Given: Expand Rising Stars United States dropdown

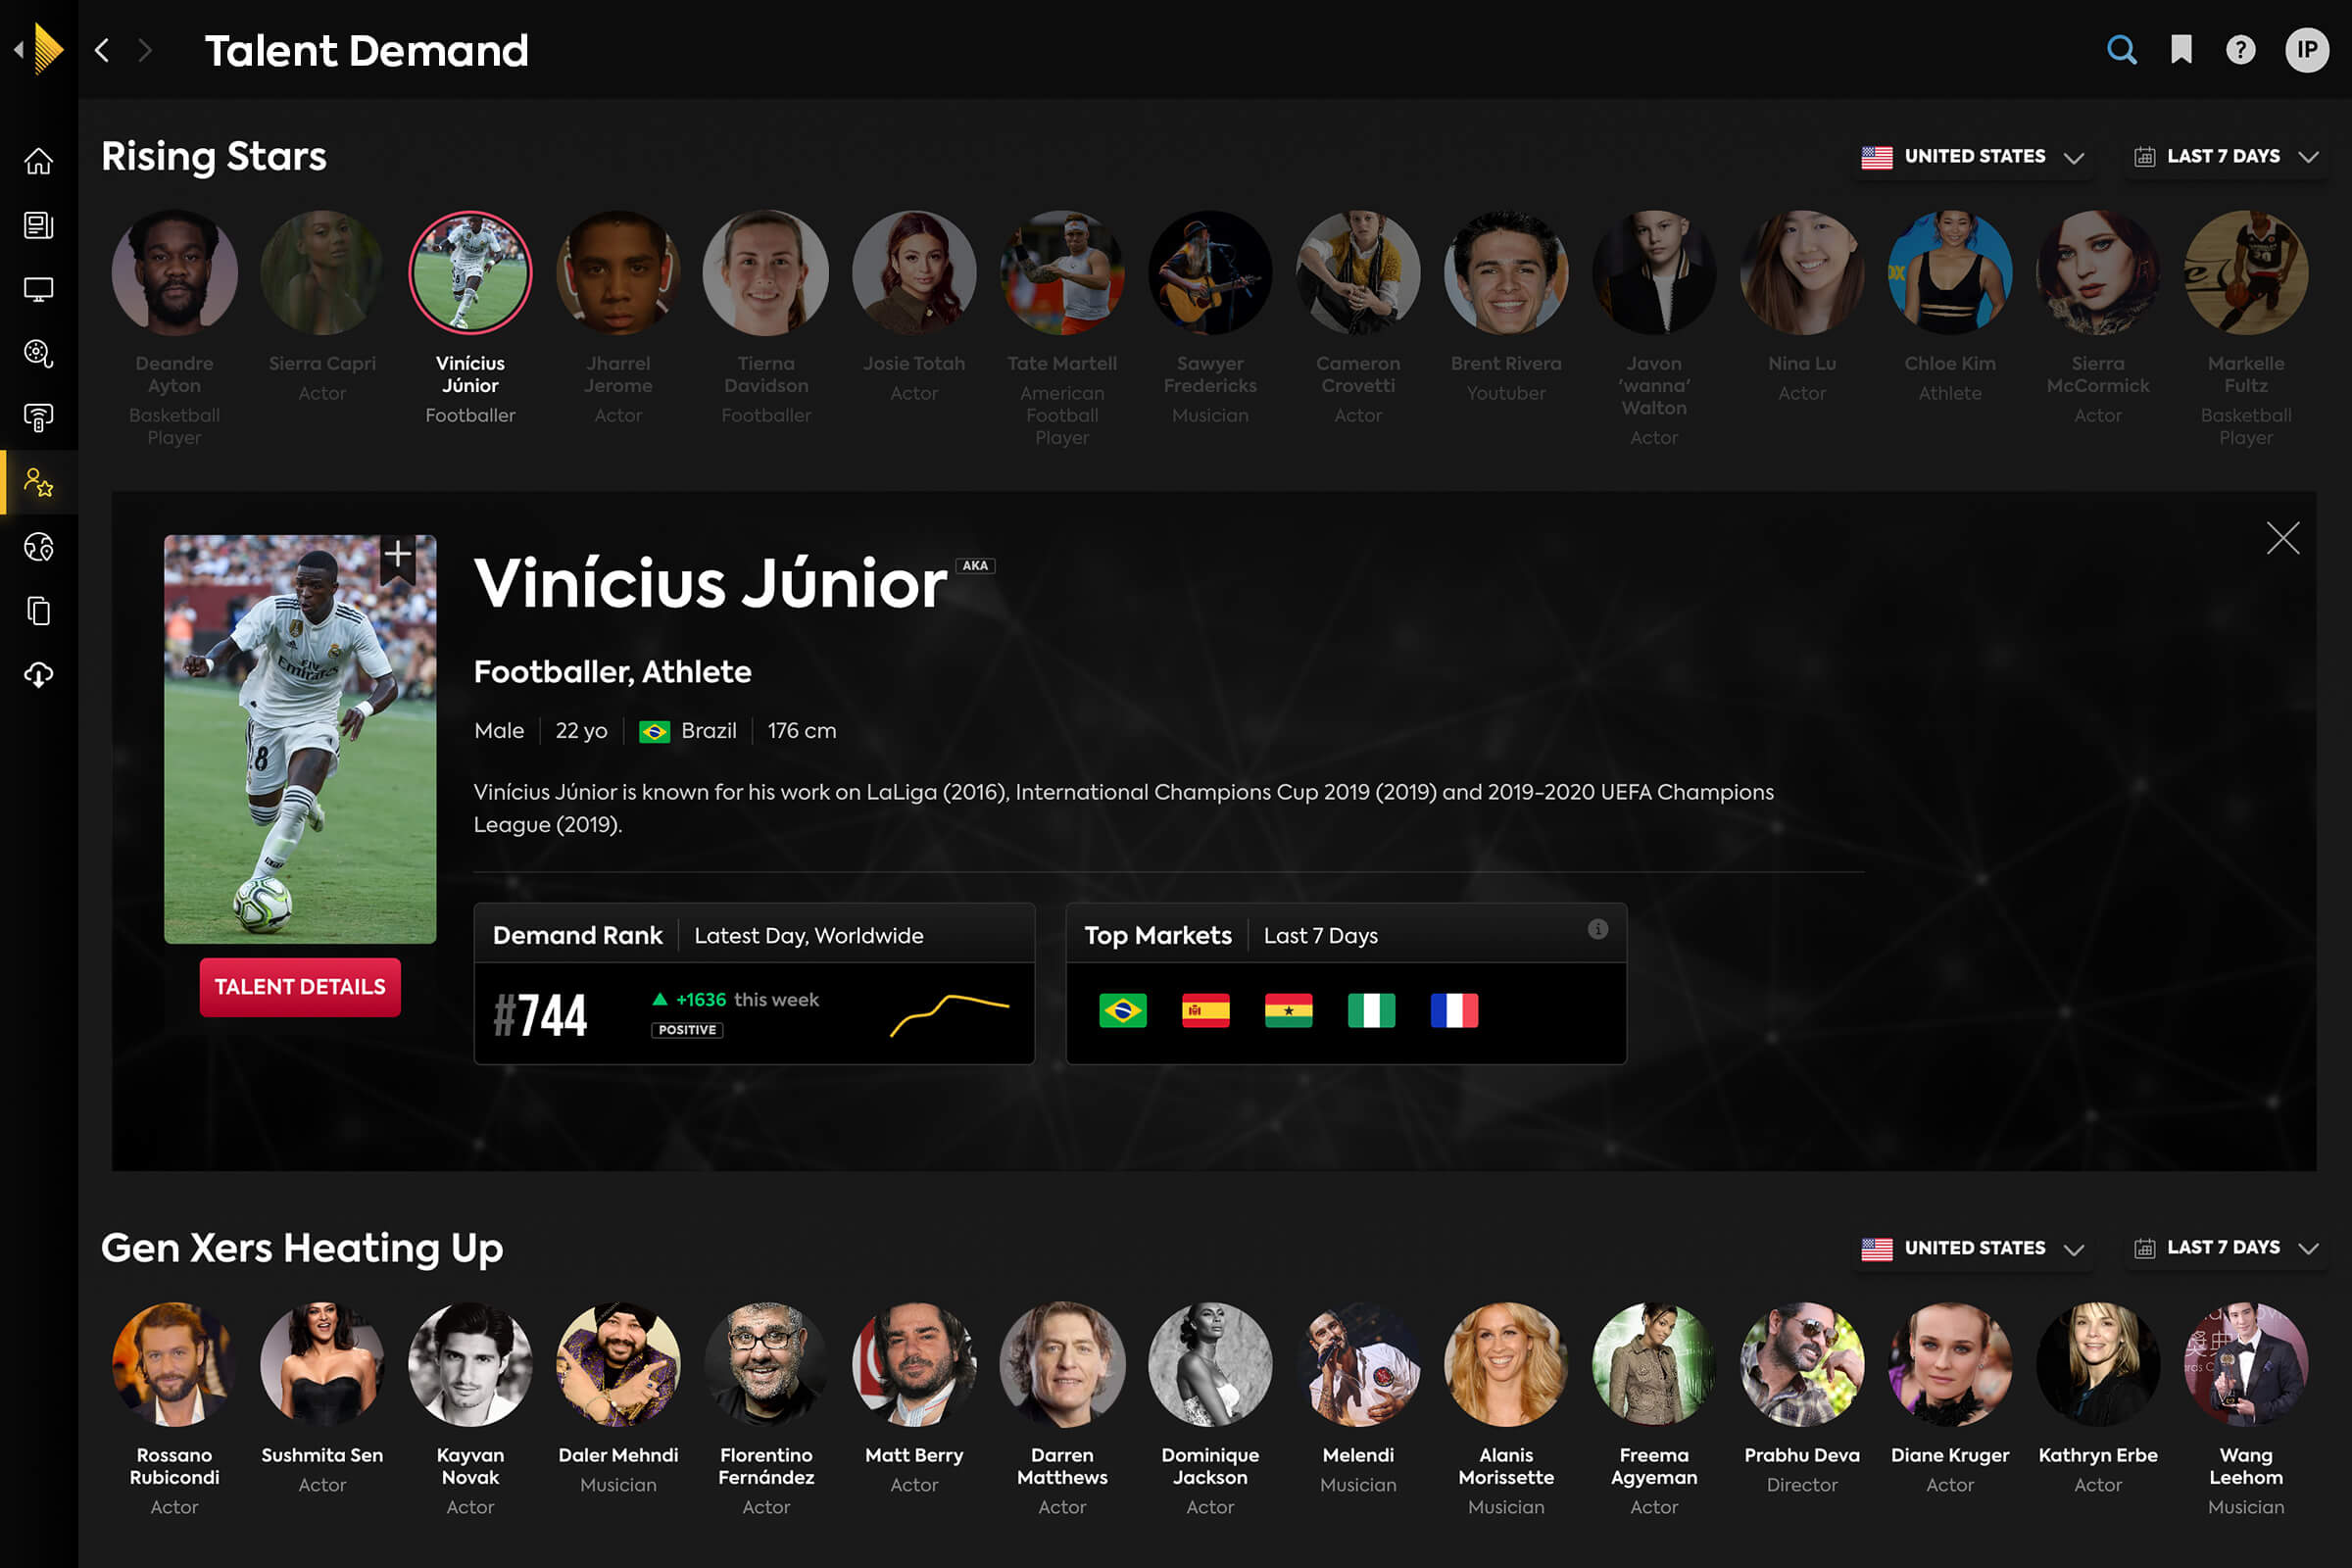Looking at the screenshot, I should click(x=1972, y=157).
